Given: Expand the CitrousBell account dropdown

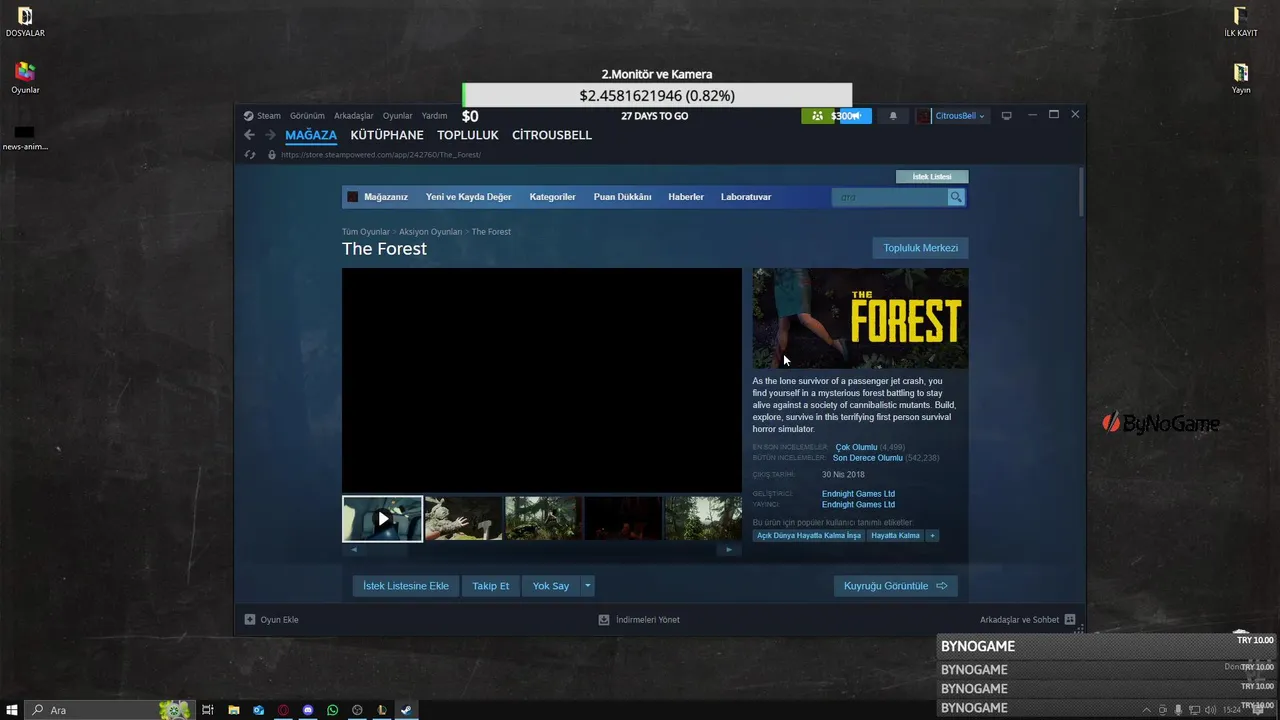Looking at the screenshot, I should point(959,116).
